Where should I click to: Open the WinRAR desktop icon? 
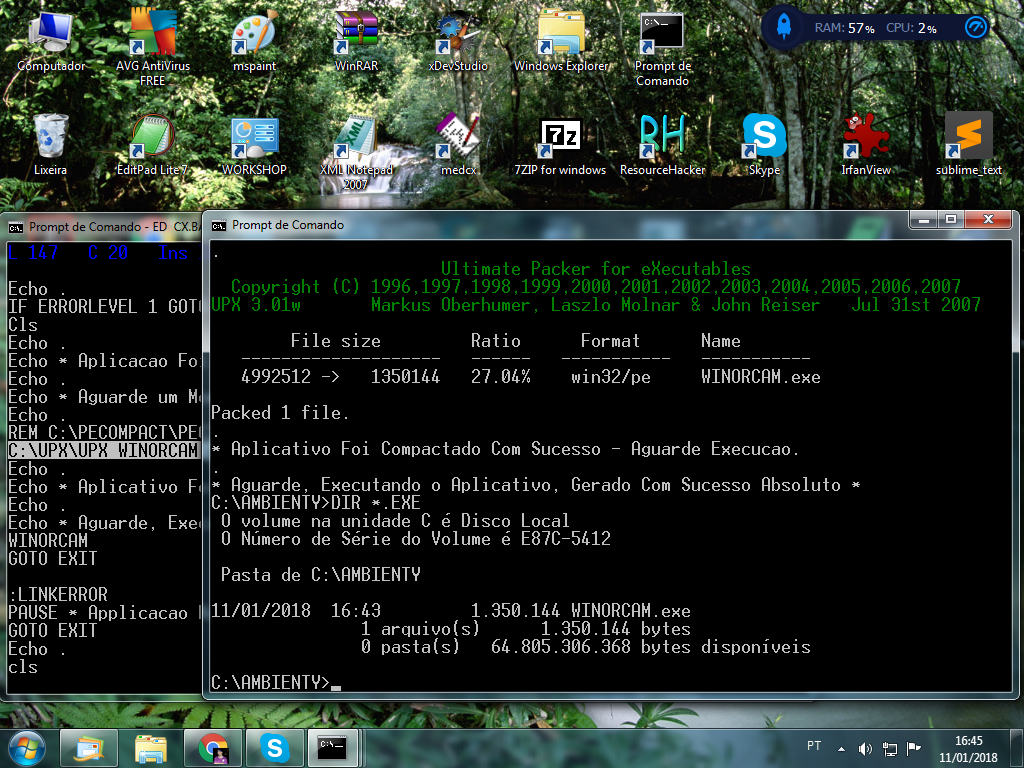pyautogui.click(x=356, y=35)
